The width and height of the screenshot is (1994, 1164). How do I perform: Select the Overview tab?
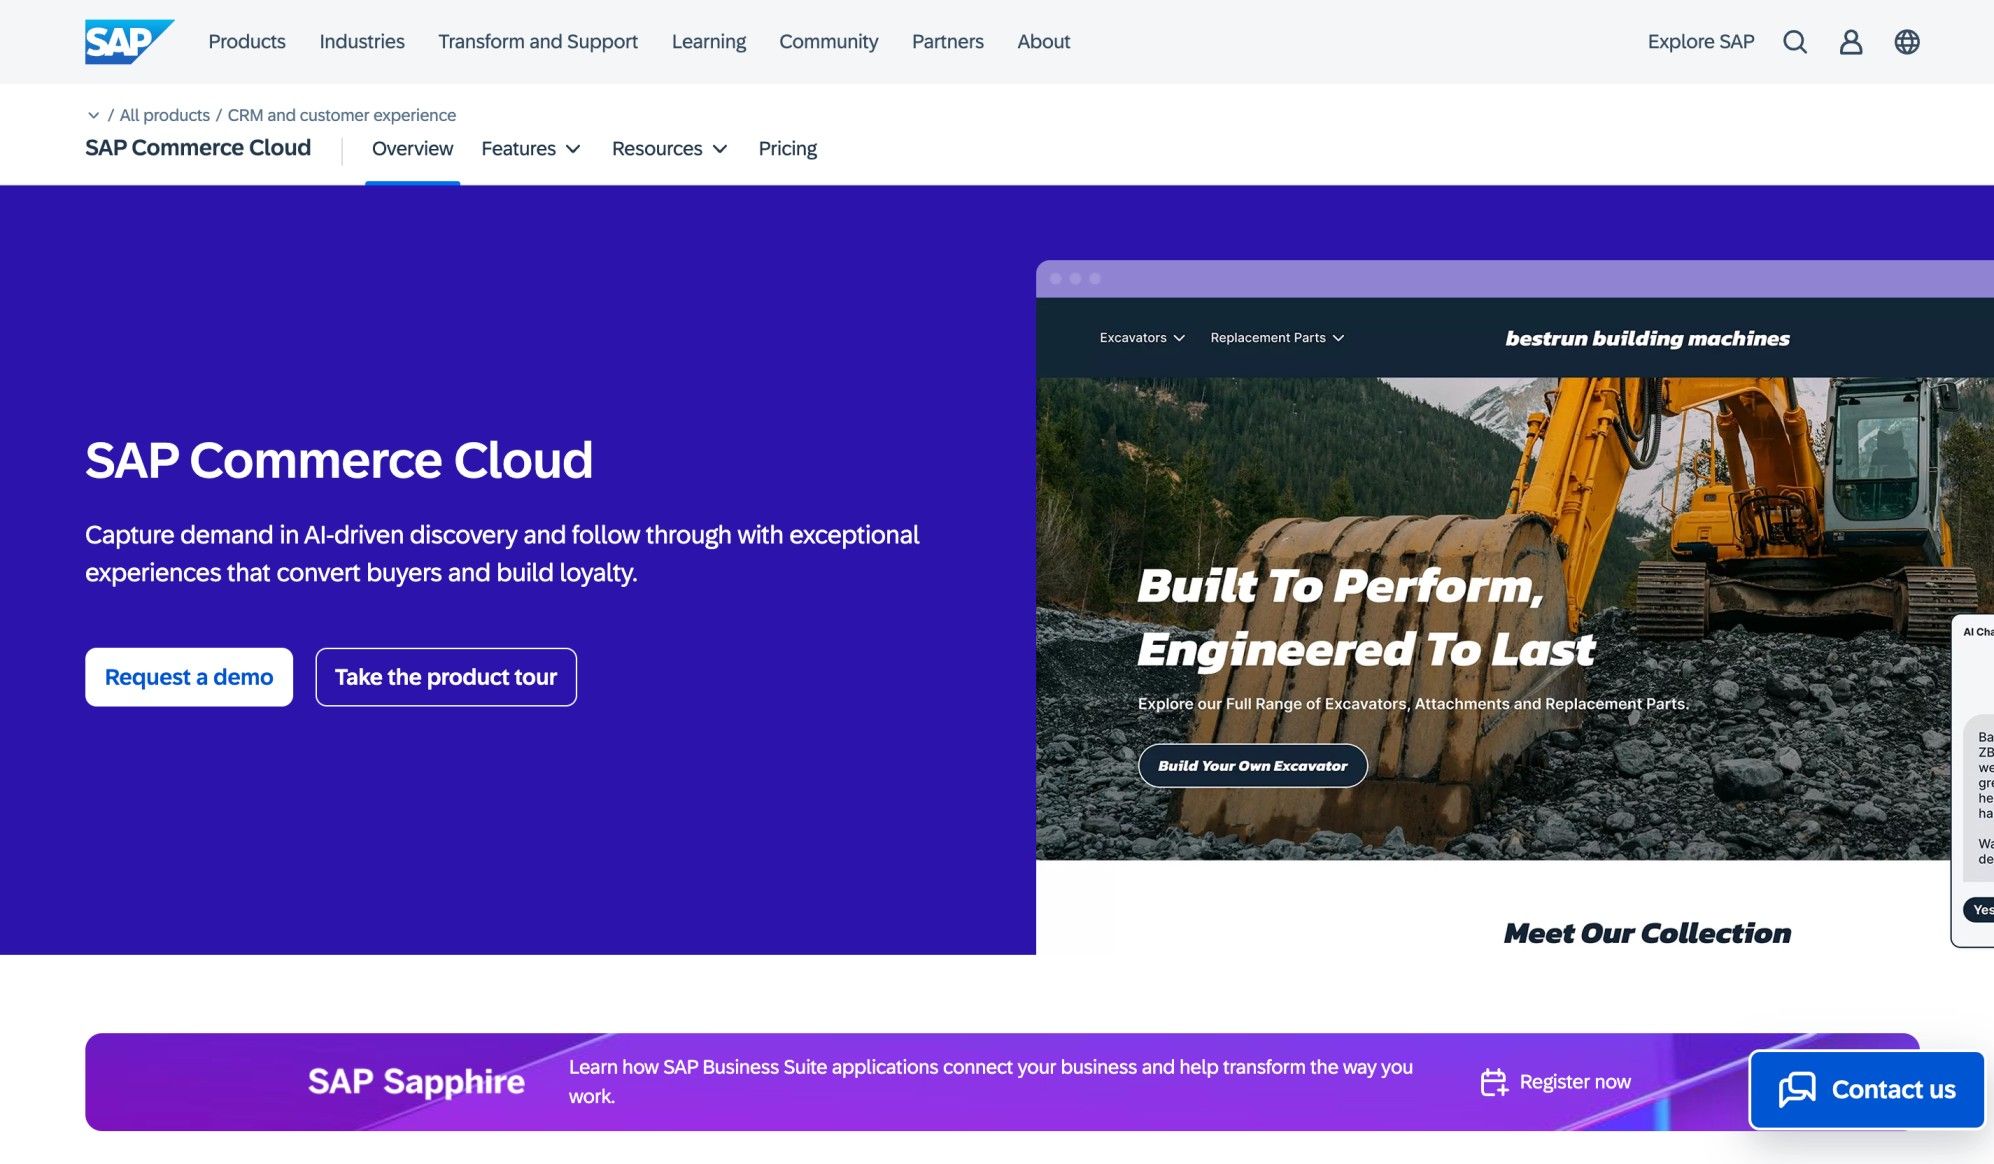(412, 148)
